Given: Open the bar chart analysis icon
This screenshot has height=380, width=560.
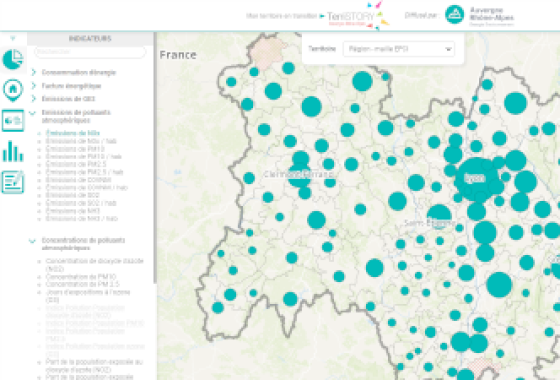Looking at the screenshot, I should click(x=13, y=151).
